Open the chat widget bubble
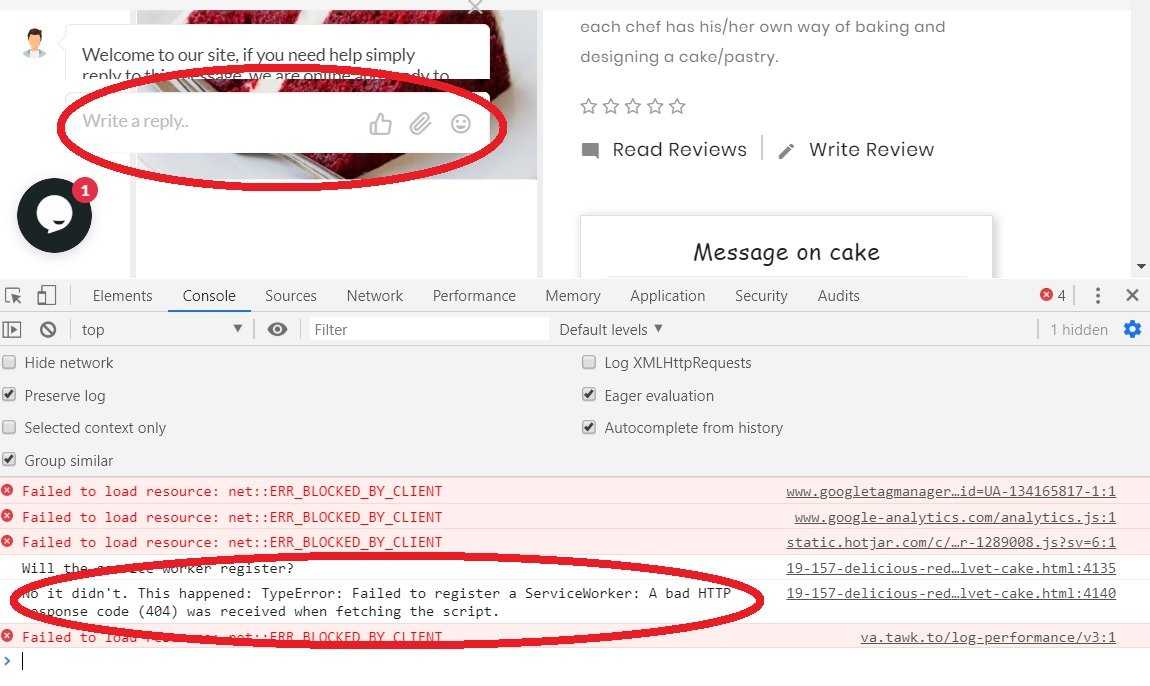1150x686 pixels. click(54, 216)
